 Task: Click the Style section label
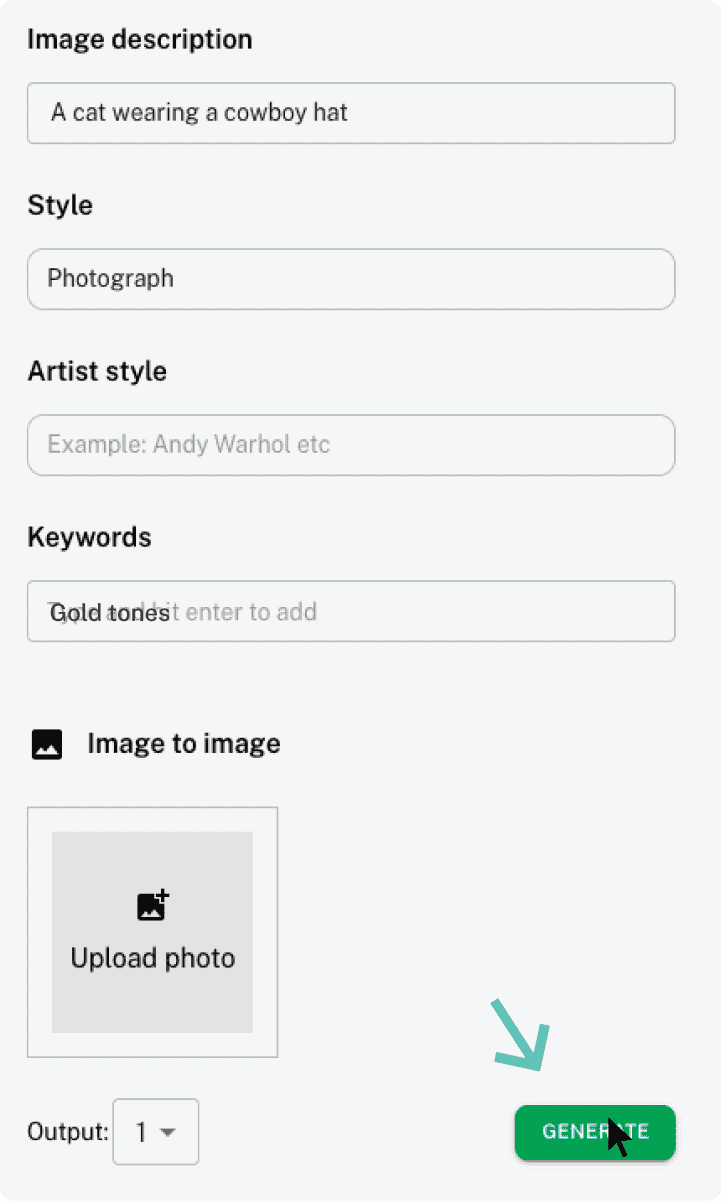click(x=59, y=205)
